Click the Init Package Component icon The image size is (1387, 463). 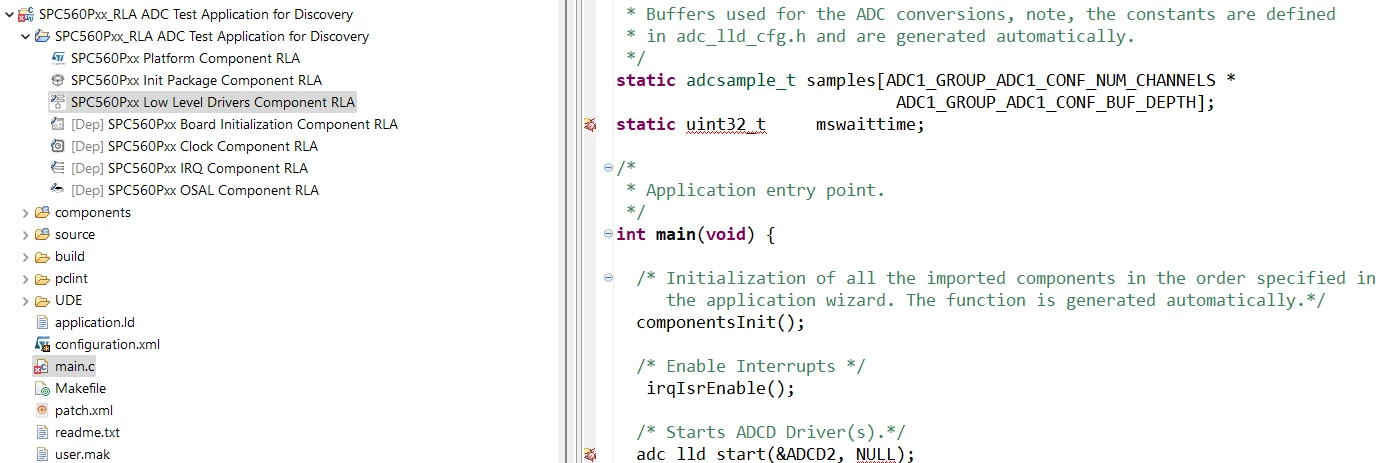coord(58,80)
